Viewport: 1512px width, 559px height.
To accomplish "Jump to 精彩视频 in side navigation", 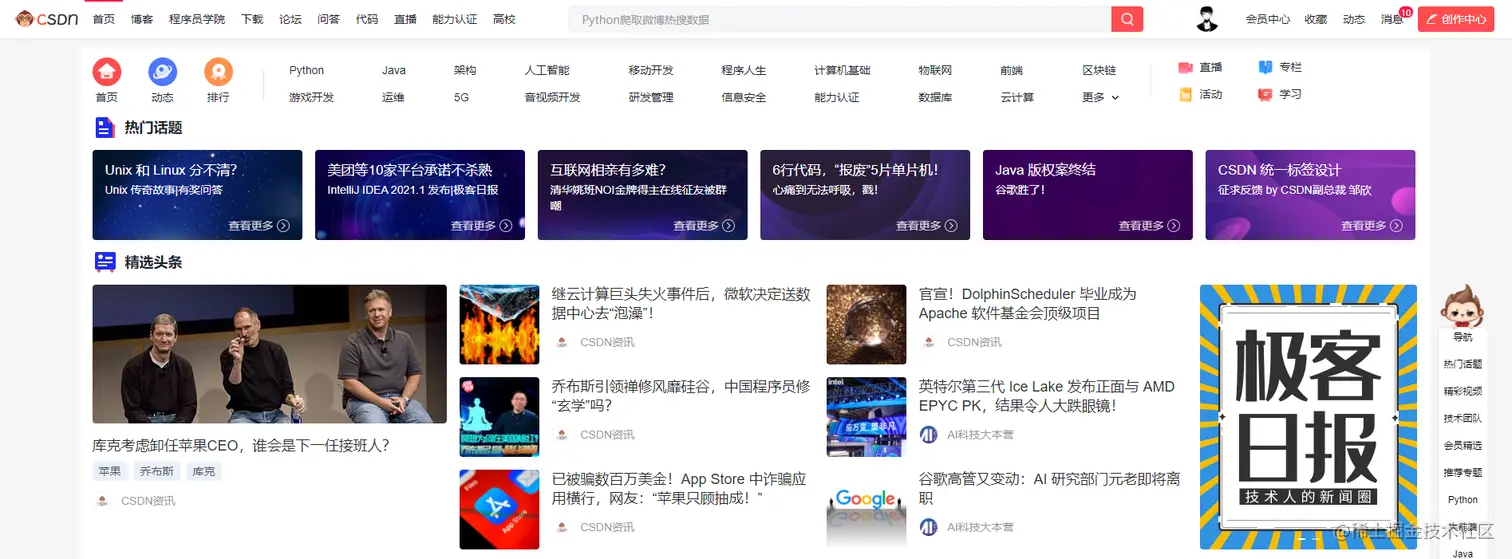I will [x=1462, y=391].
